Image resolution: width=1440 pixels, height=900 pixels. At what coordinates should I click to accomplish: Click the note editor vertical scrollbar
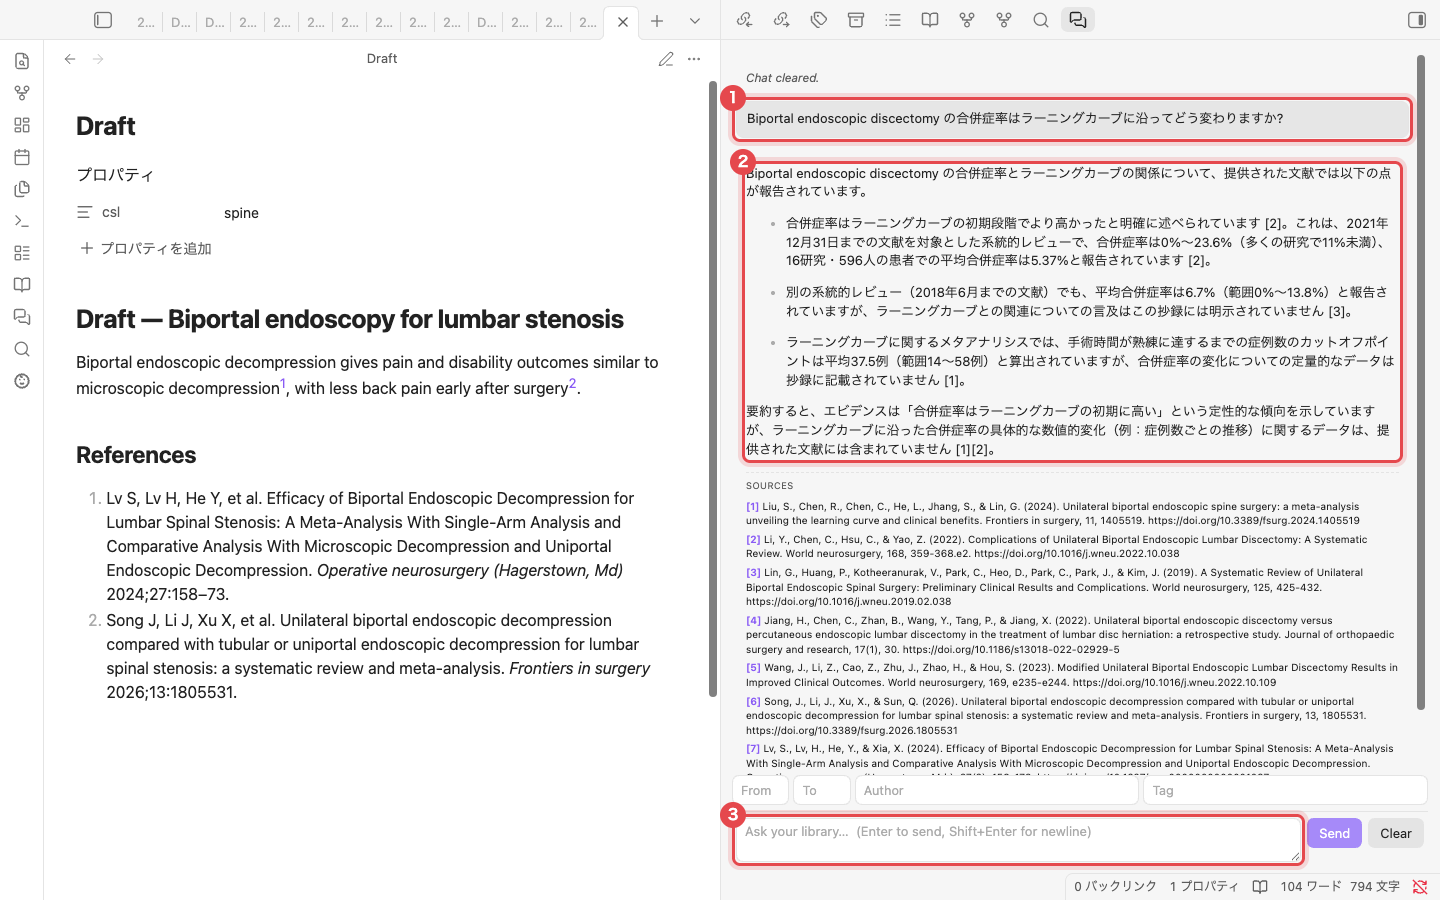(x=713, y=388)
